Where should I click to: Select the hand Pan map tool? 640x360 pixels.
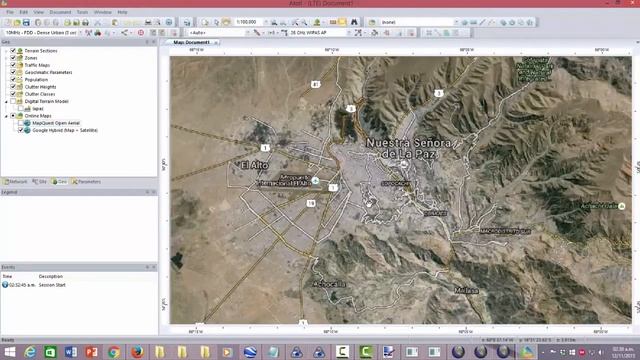(226, 22)
